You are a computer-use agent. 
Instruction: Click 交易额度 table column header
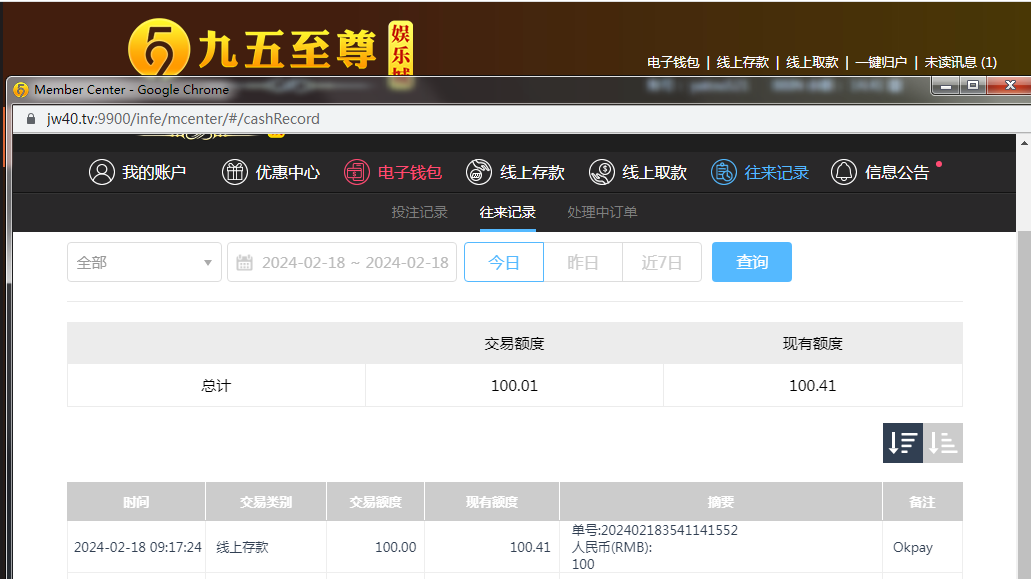pyautogui.click(x=375, y=501)
